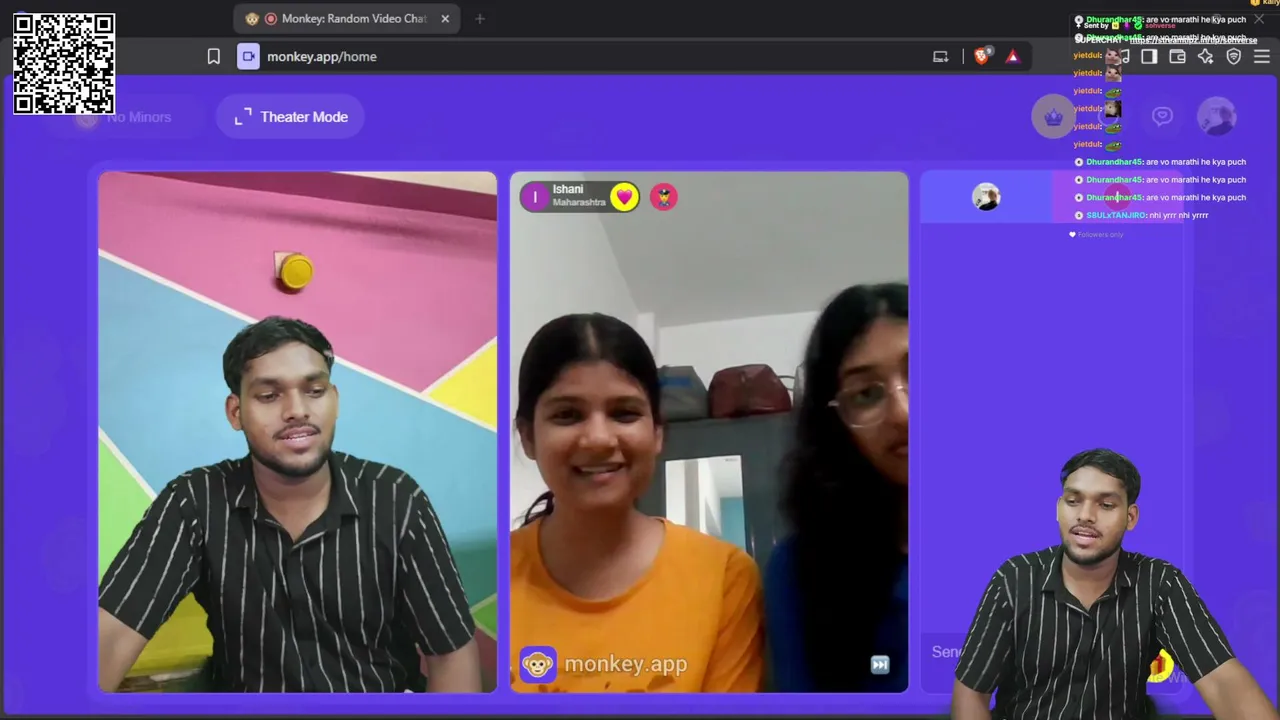
Task: Click the Brave VPN shield icon
Action: (x=1233, y=57)
